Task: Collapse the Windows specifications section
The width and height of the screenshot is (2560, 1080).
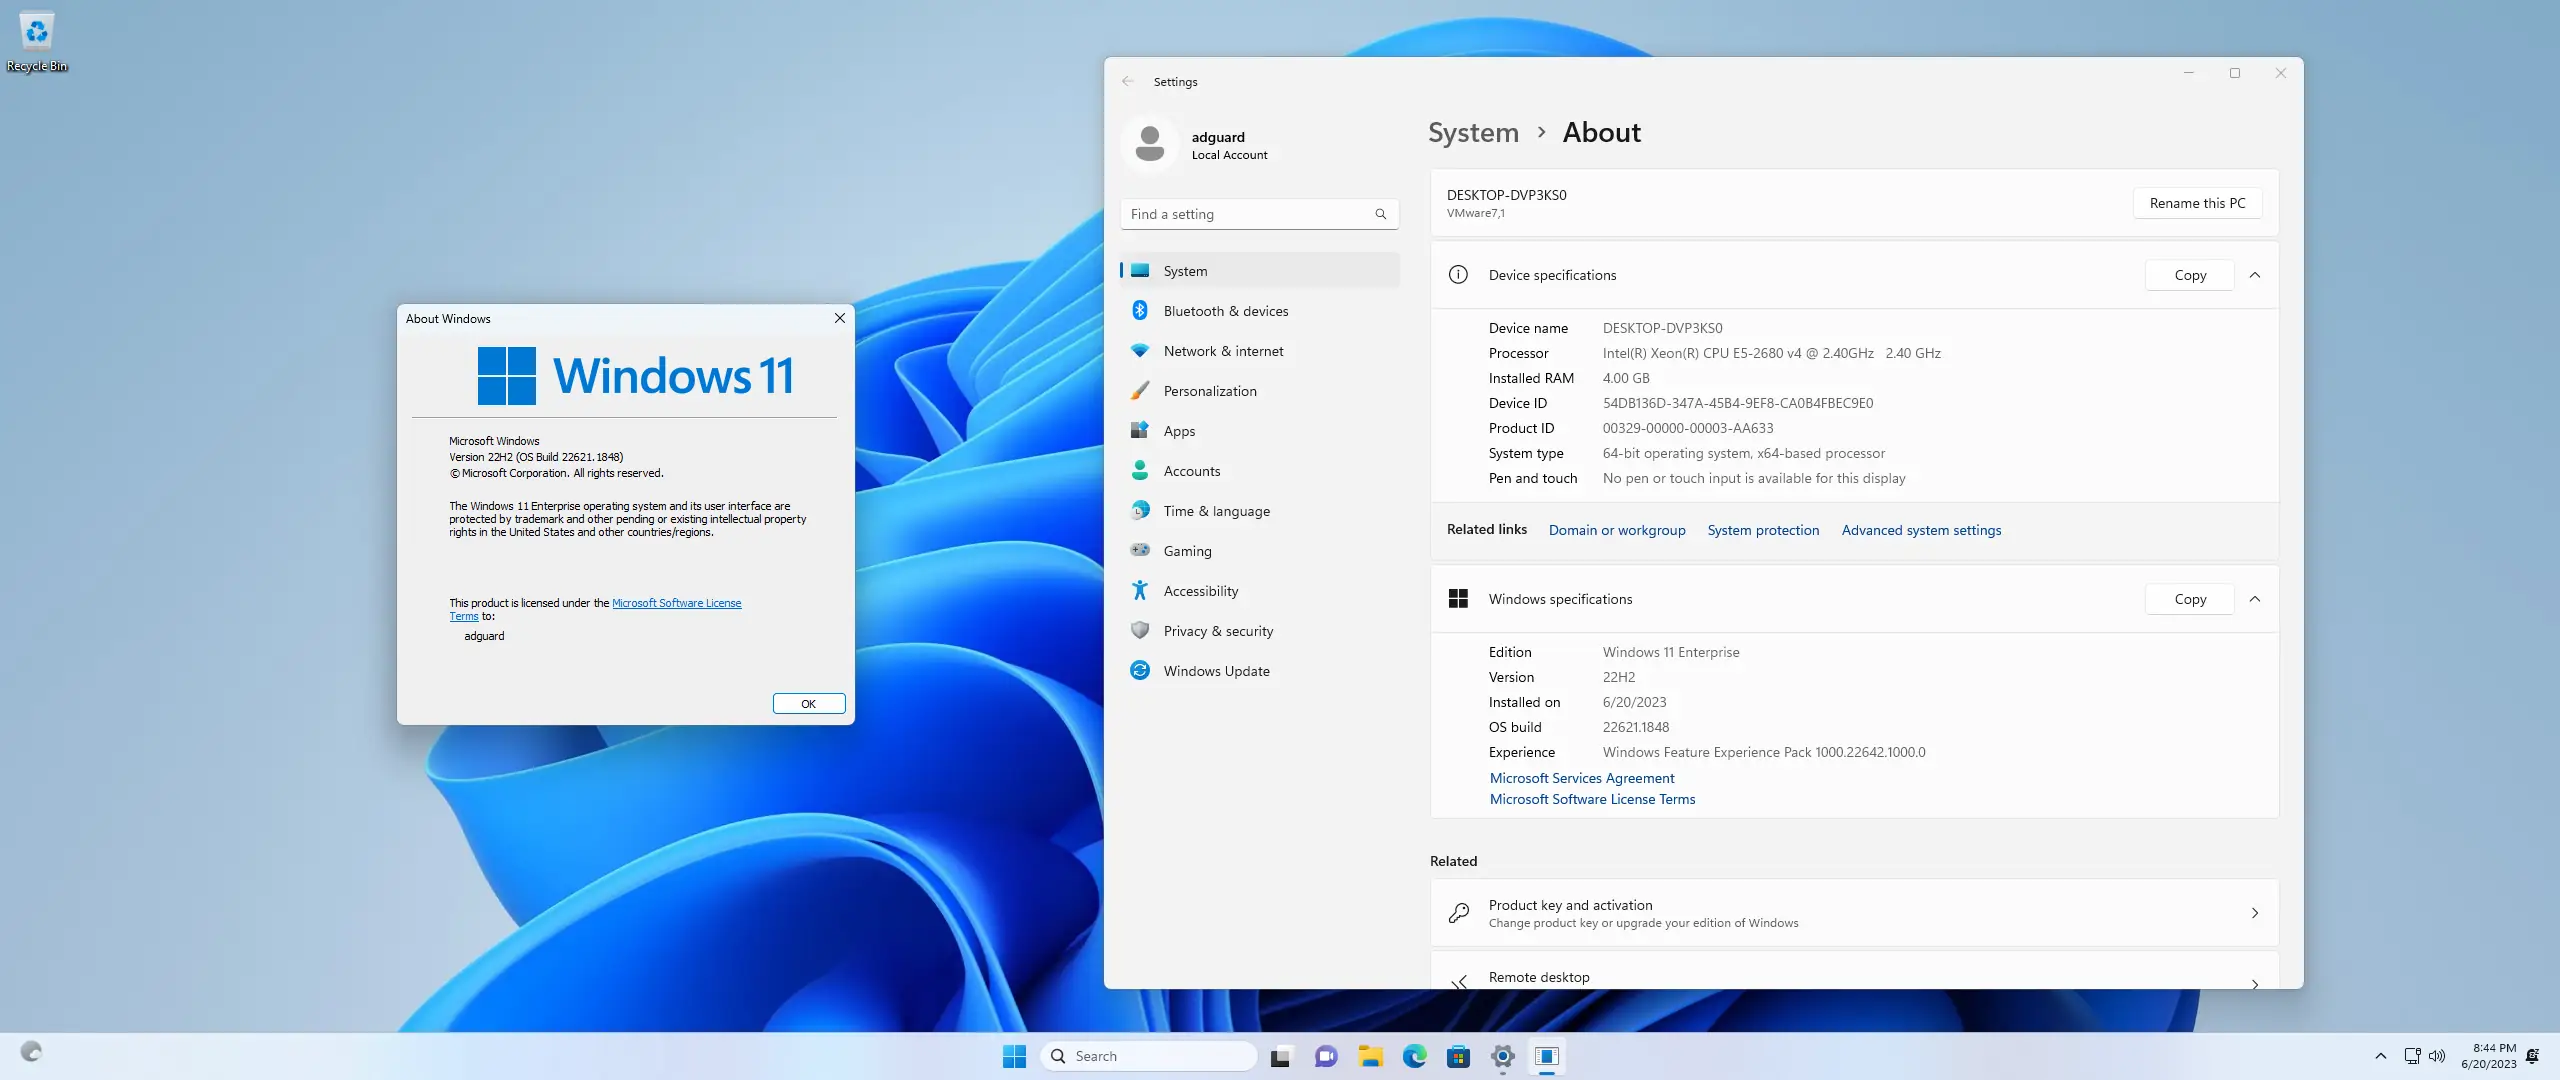Action: coord(2257,598)
